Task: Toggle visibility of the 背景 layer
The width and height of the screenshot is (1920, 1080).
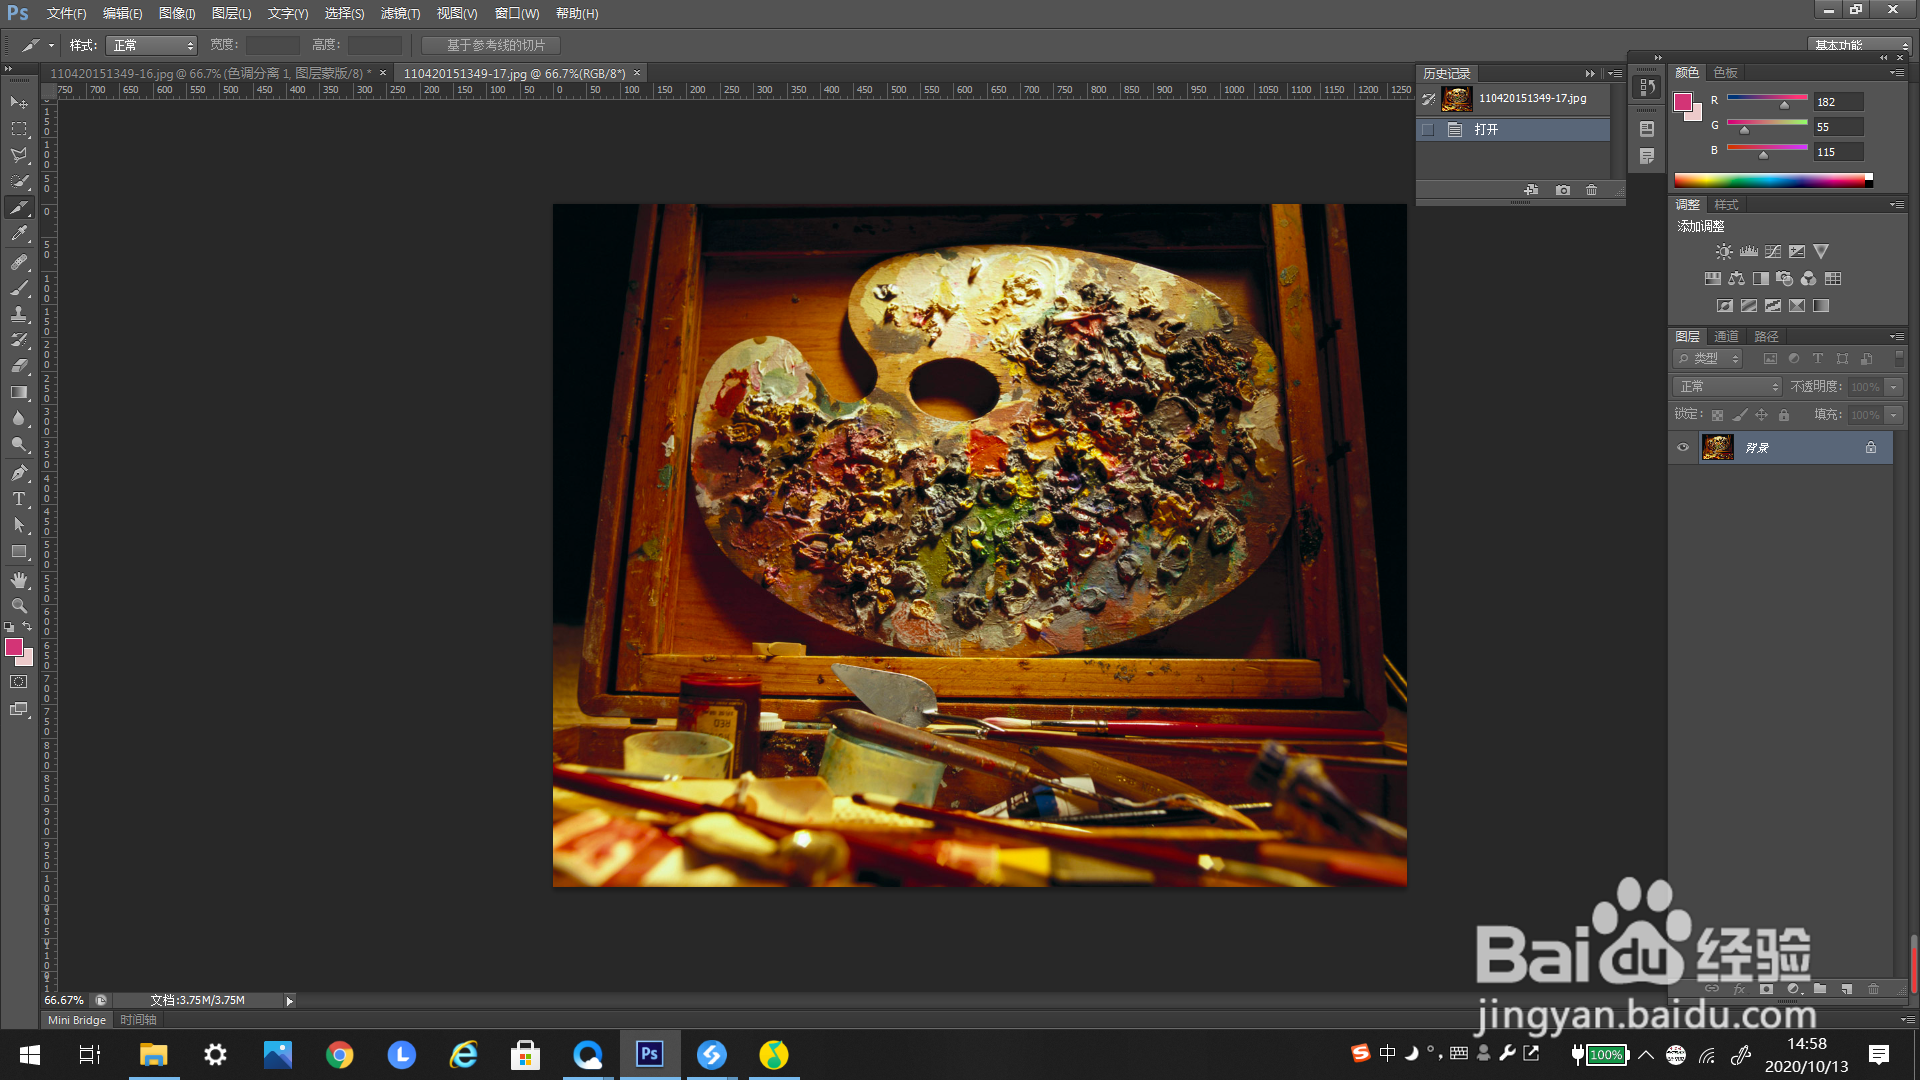Action: 1683,448
